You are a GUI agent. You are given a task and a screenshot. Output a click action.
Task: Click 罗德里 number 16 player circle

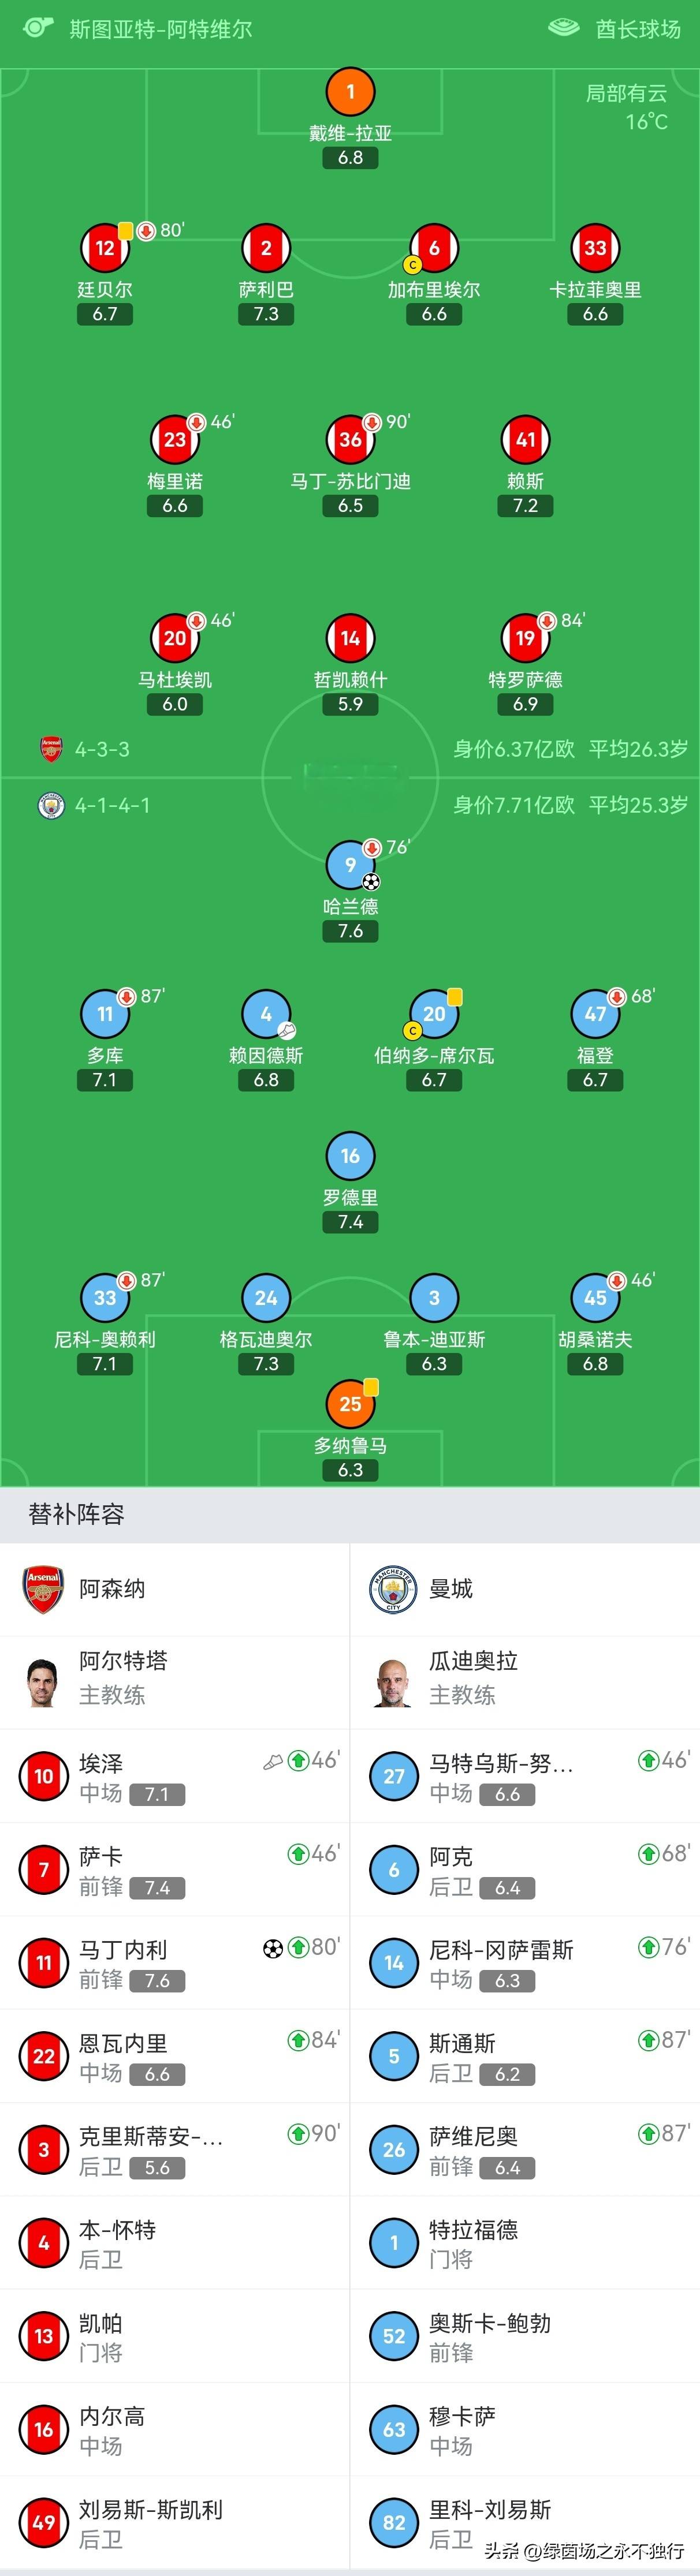point(350,1156)
